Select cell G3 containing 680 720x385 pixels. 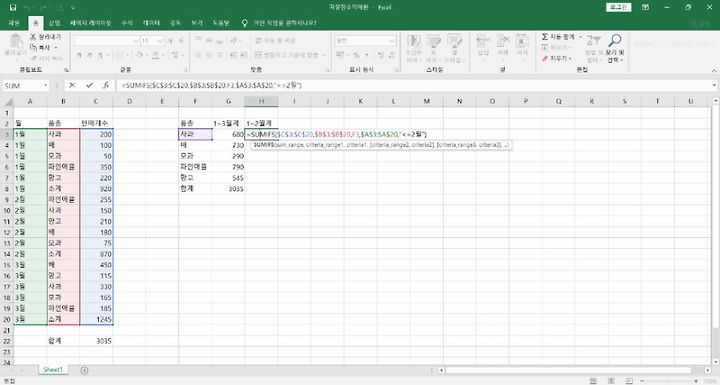coord(228,134)
